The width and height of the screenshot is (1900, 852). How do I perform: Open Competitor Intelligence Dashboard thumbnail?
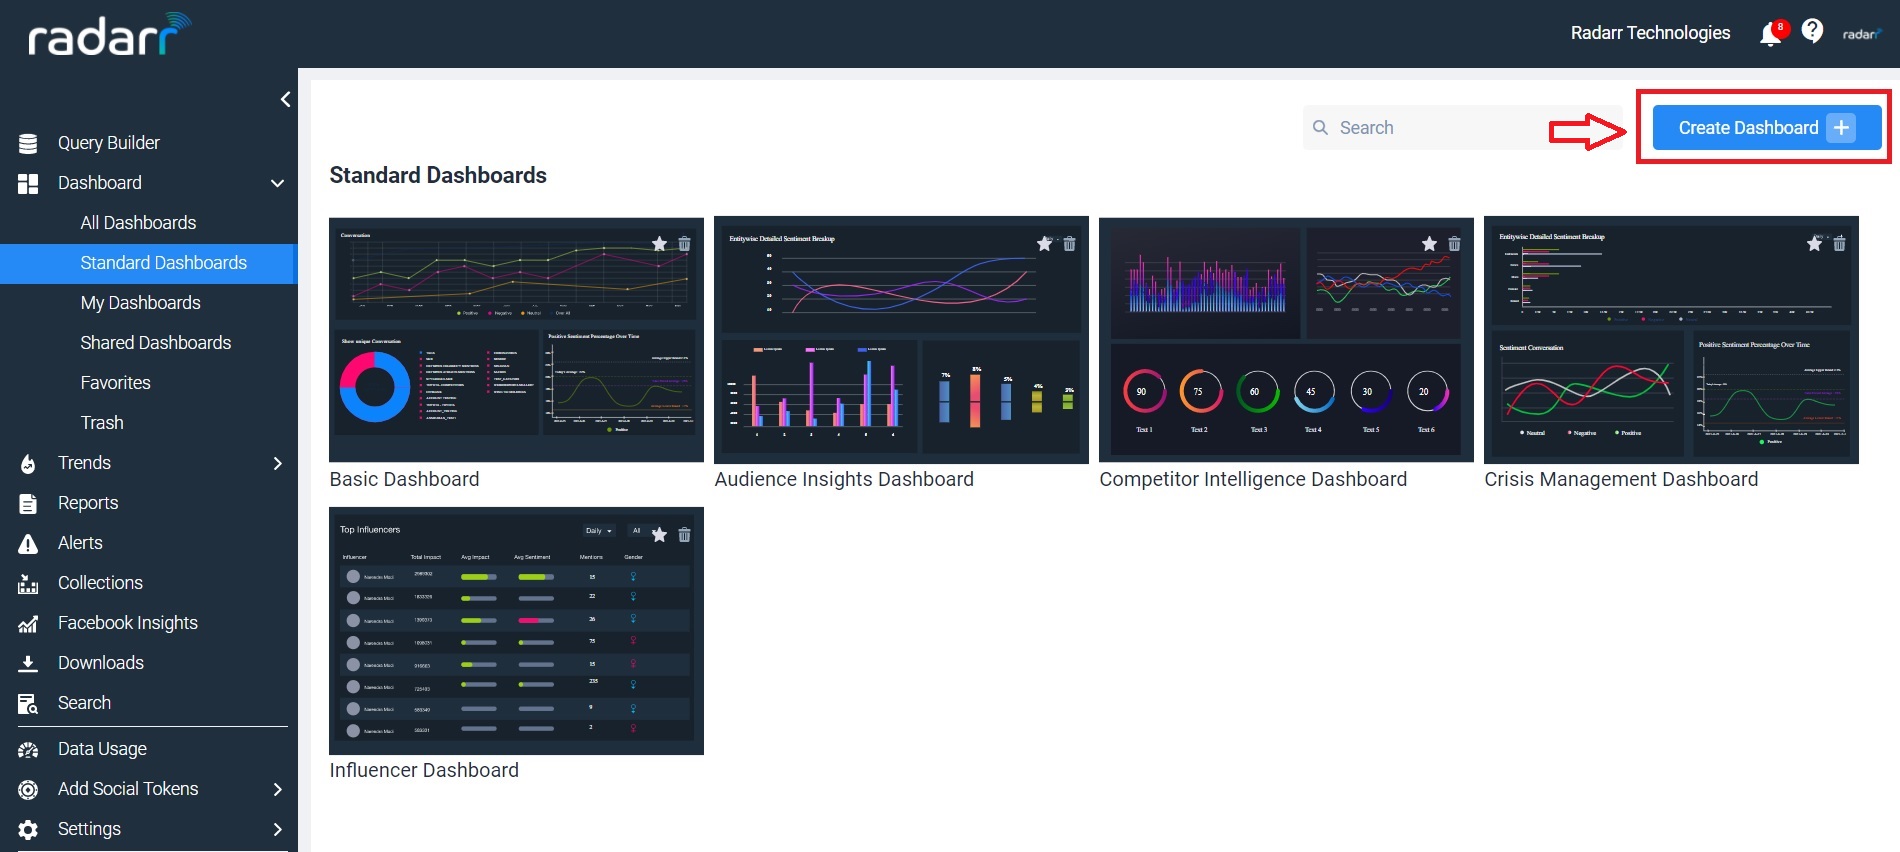(x=1286, y=340)
